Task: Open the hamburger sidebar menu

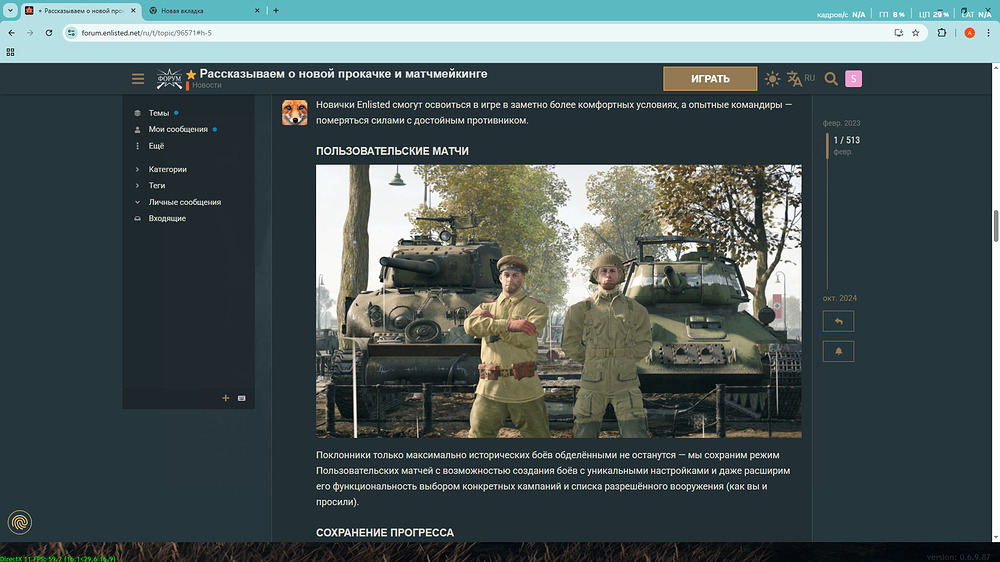Action: pos(138,79)
